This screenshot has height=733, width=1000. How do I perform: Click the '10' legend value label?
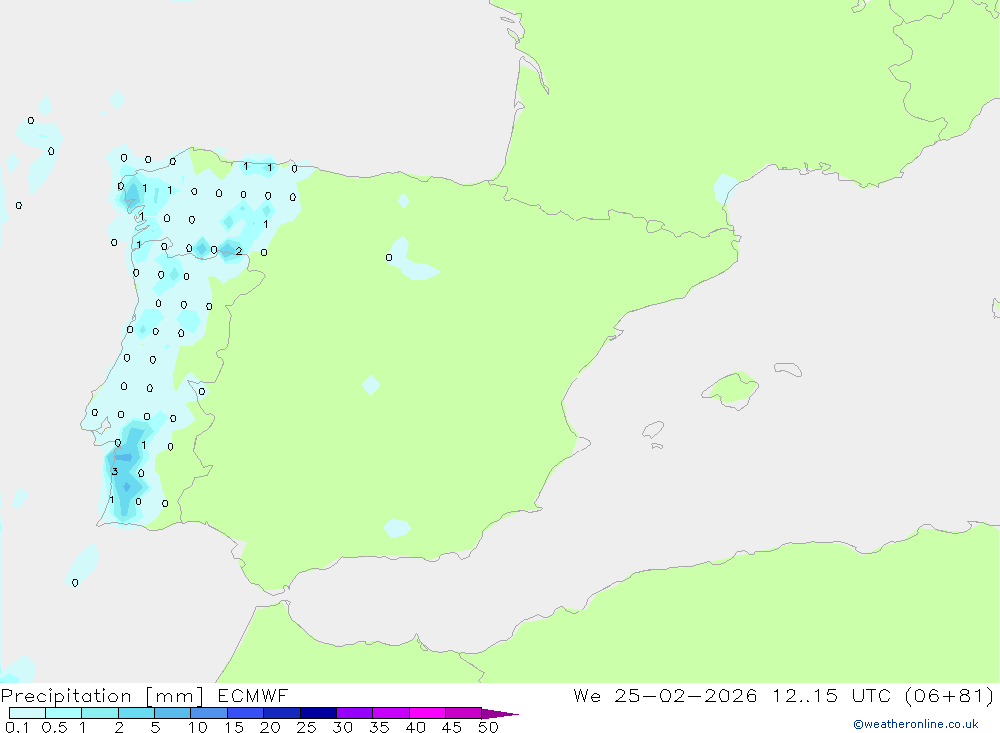[198, 727]
